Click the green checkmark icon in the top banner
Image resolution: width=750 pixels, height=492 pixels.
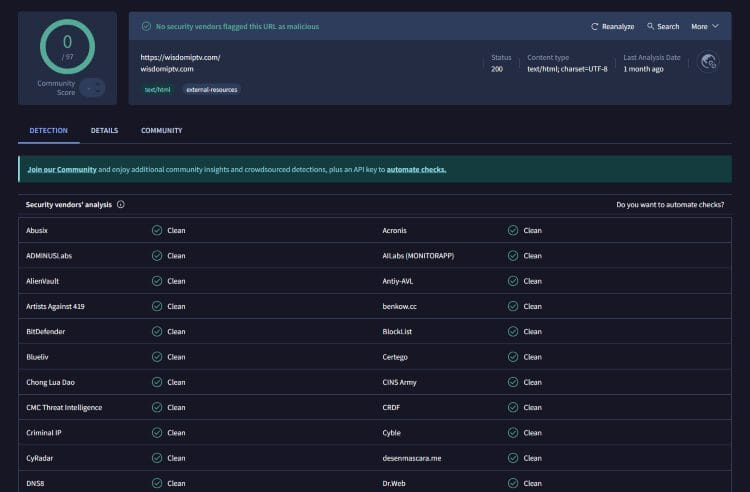tap(146, 27)
